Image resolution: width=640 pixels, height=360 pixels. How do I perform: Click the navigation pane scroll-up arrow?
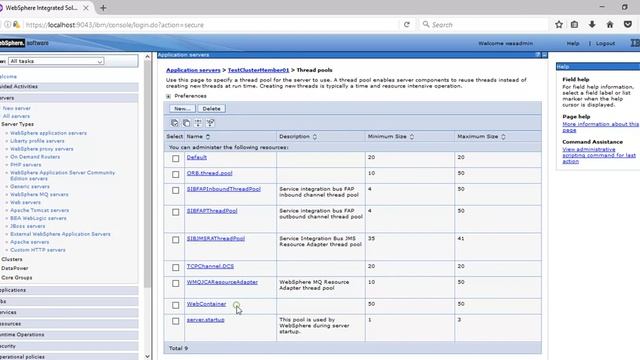tap(148, 56)
